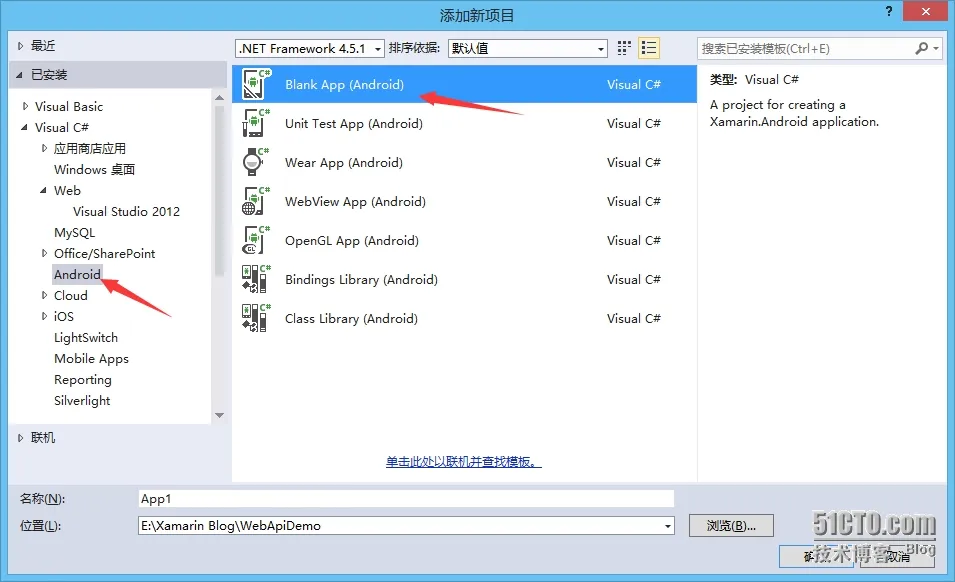The width and height of the screenshot is (955, 582).
Task: Switch to list details view
Action: (x=649, y=48)
